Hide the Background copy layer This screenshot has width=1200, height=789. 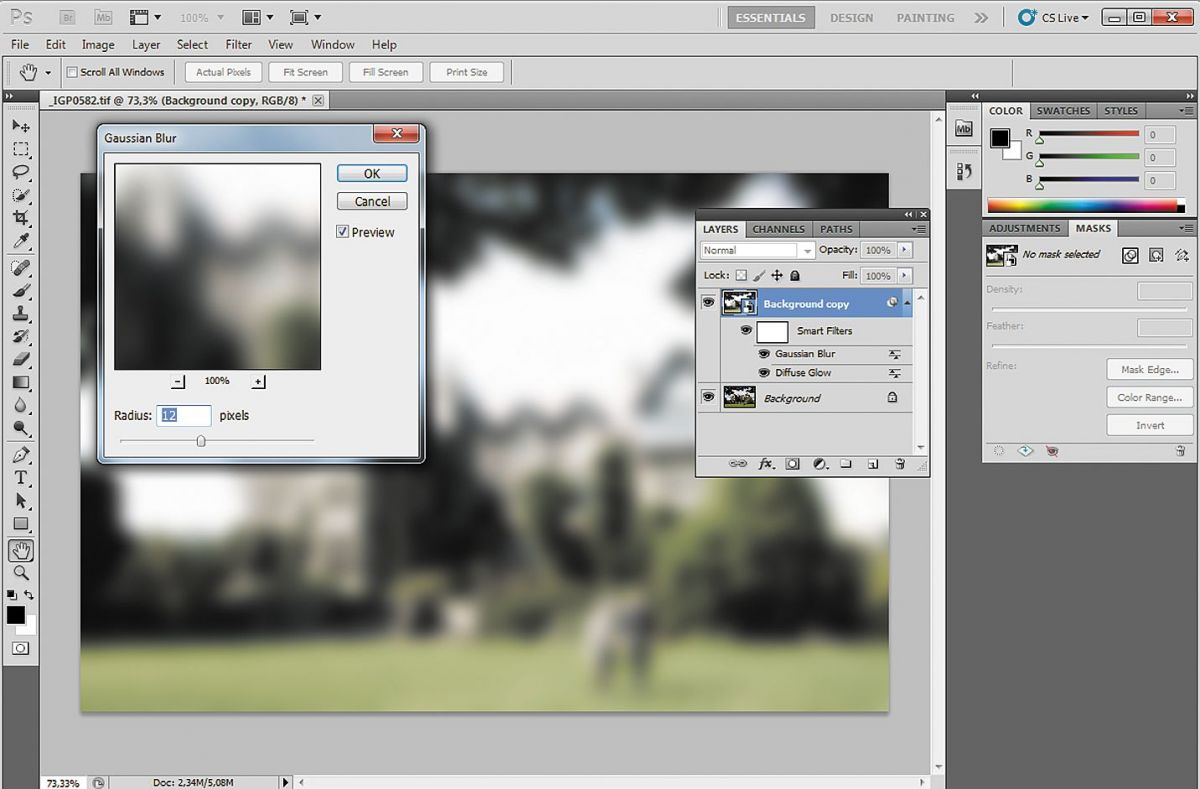pos(709,303)
